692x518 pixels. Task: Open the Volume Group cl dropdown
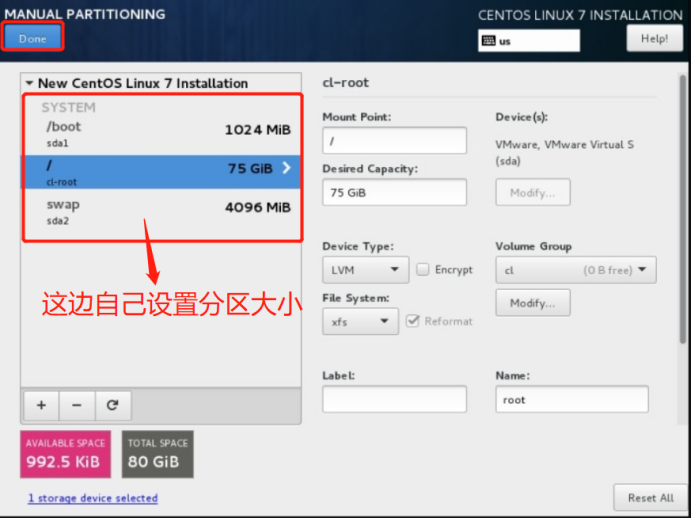point(575,270)
